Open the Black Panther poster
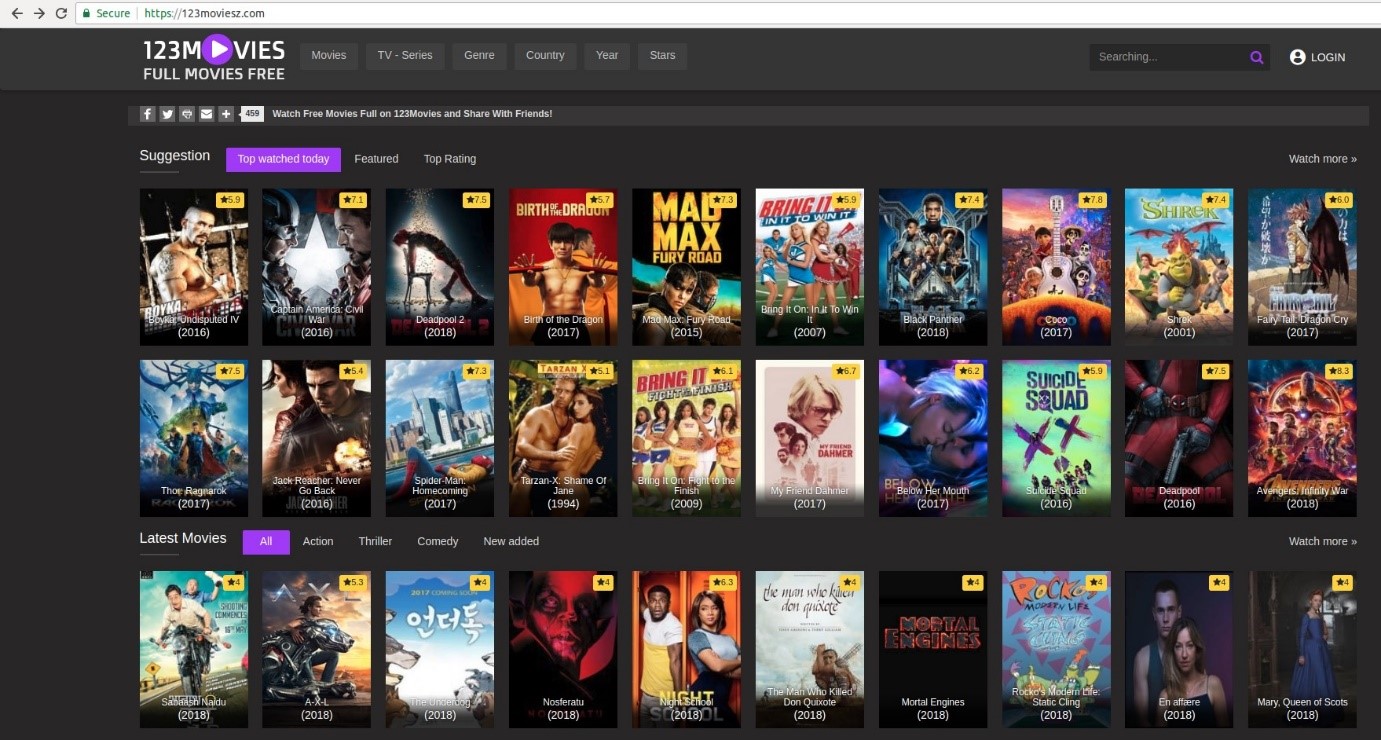The image size is (1381, 740). point(933,267)
